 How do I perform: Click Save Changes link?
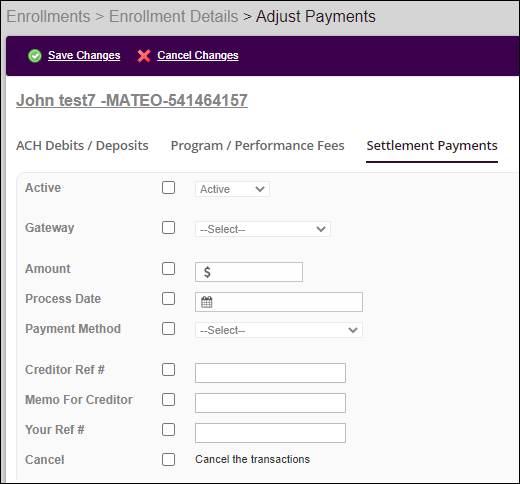(84, 55)
